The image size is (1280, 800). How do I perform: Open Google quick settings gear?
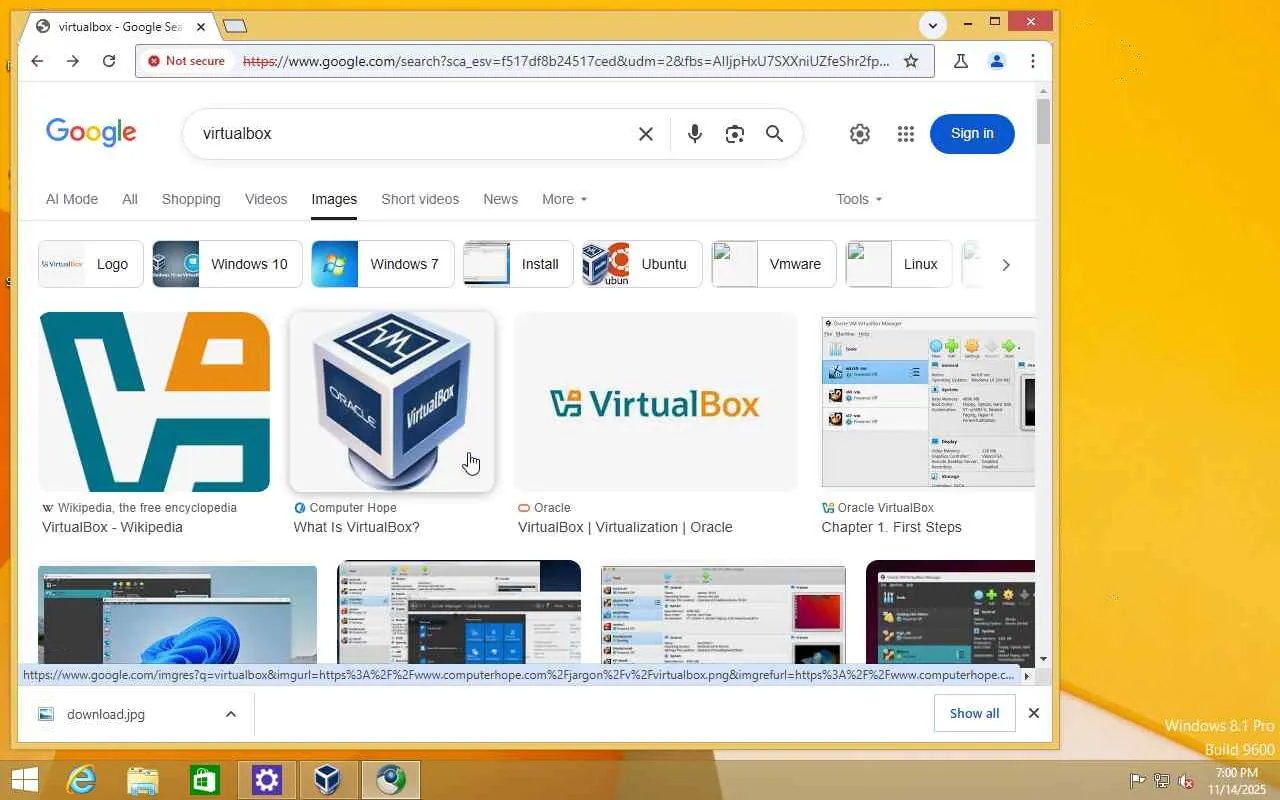[x=860, y=134]
